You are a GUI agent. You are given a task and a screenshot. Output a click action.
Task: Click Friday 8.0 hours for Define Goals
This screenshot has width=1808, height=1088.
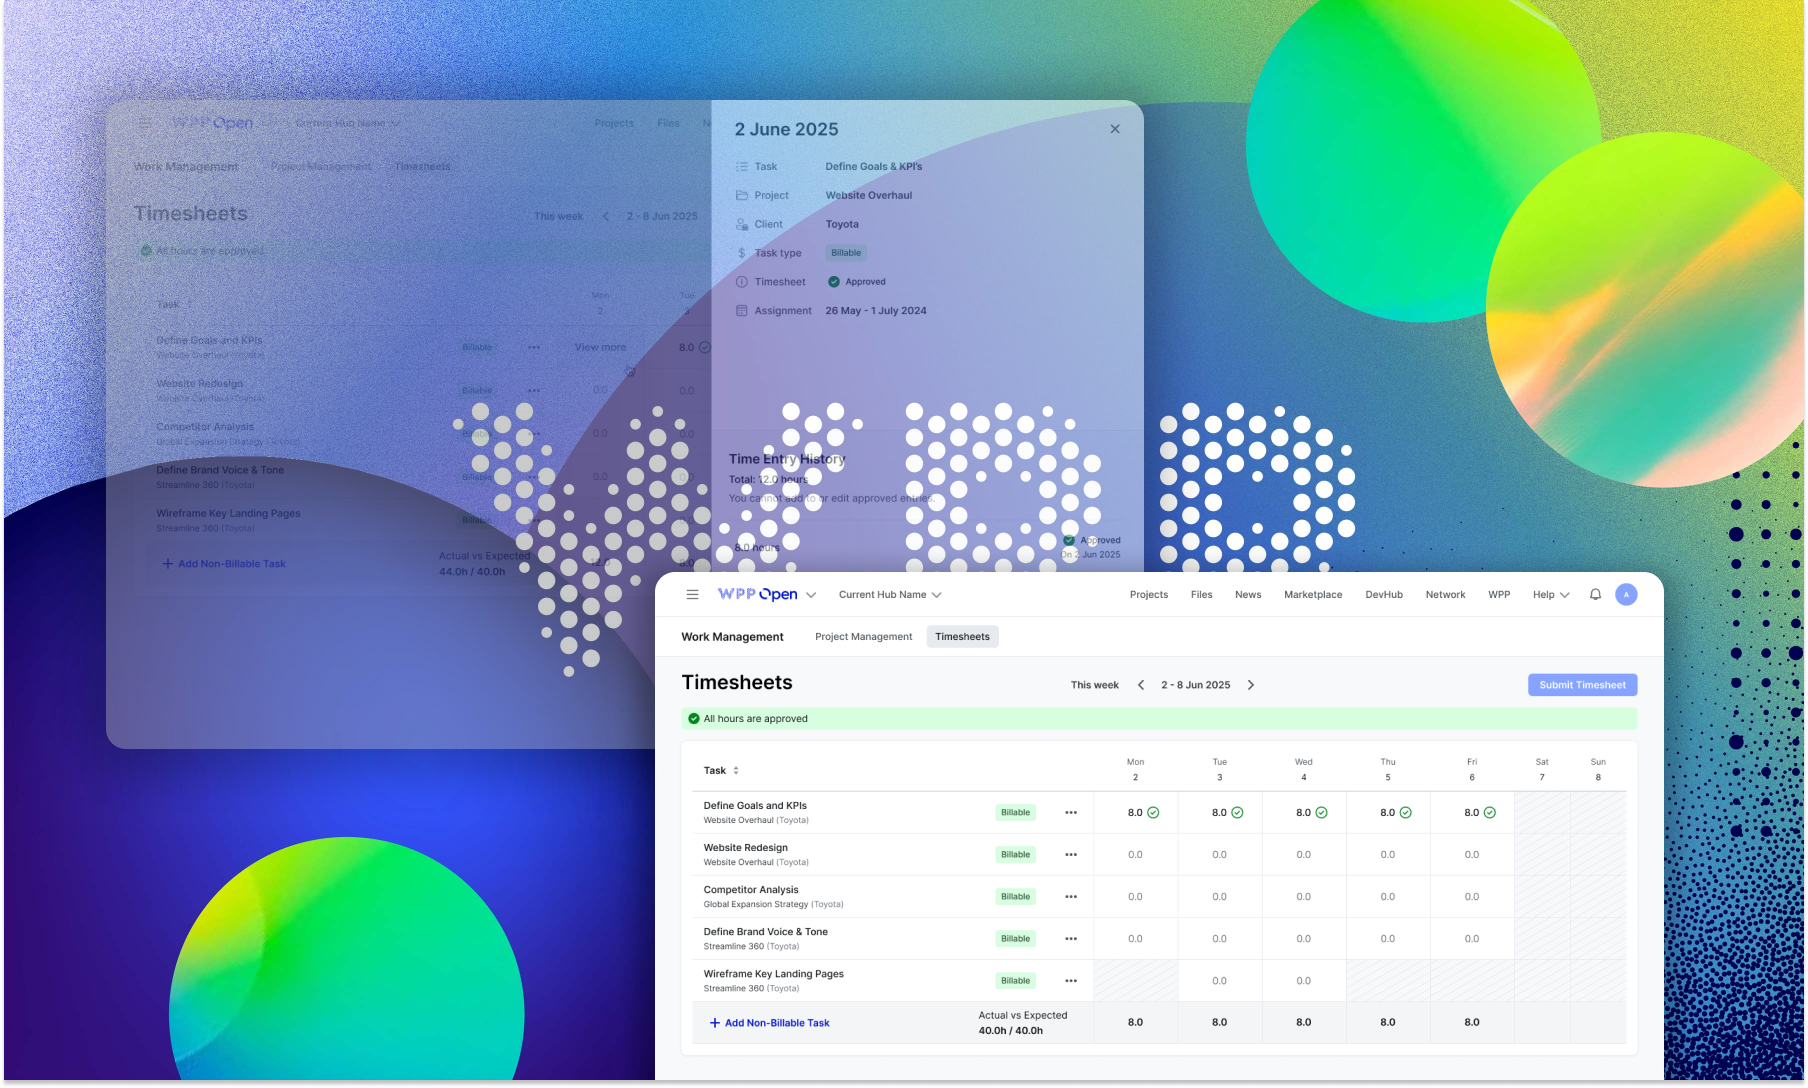click(x=1472, y=813)
